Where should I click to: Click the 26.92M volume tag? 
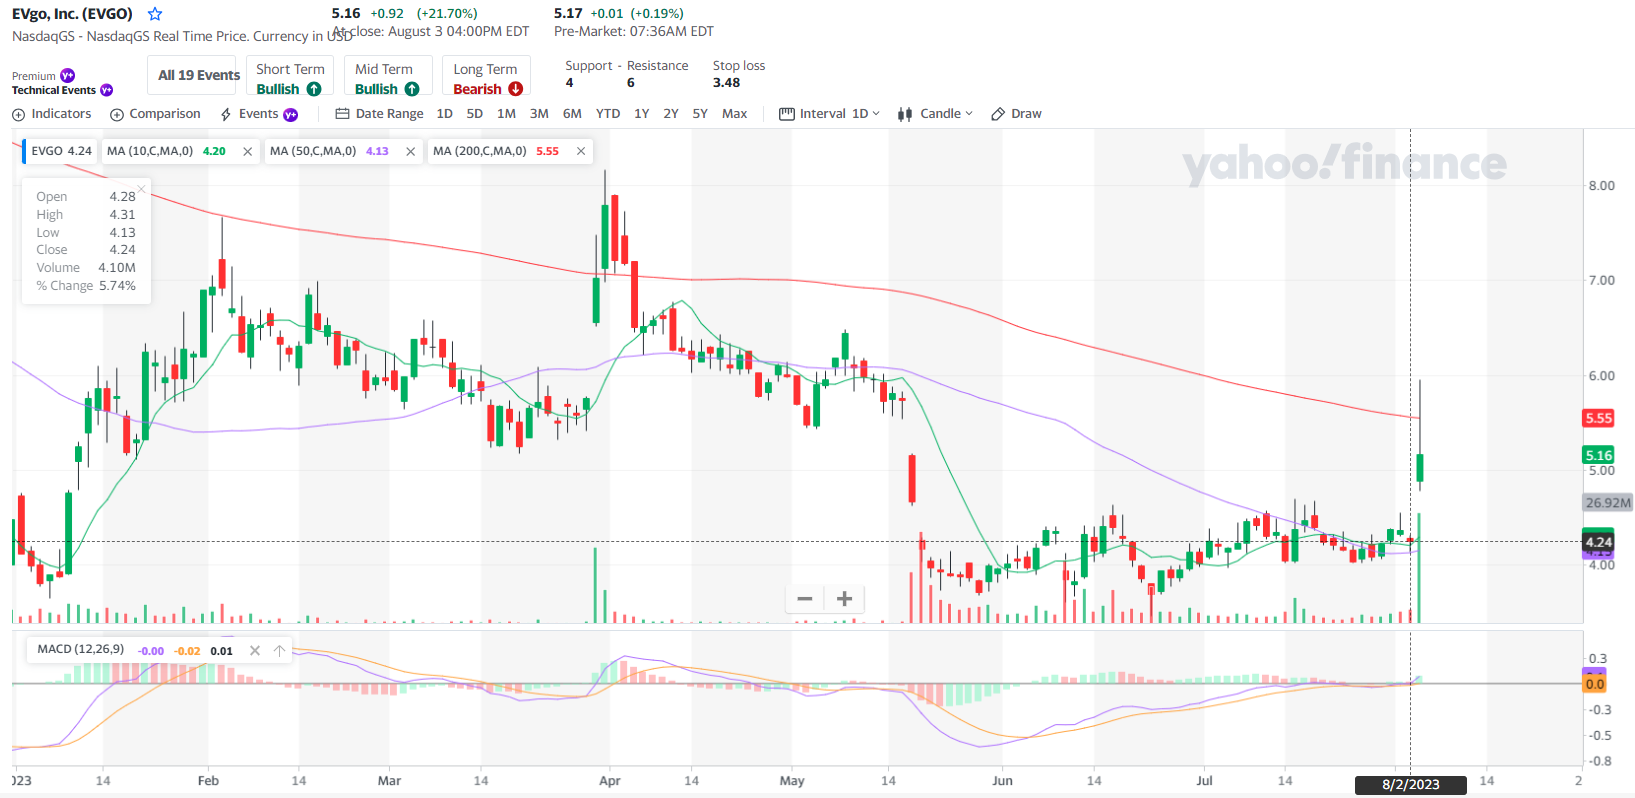point(1608,503)
